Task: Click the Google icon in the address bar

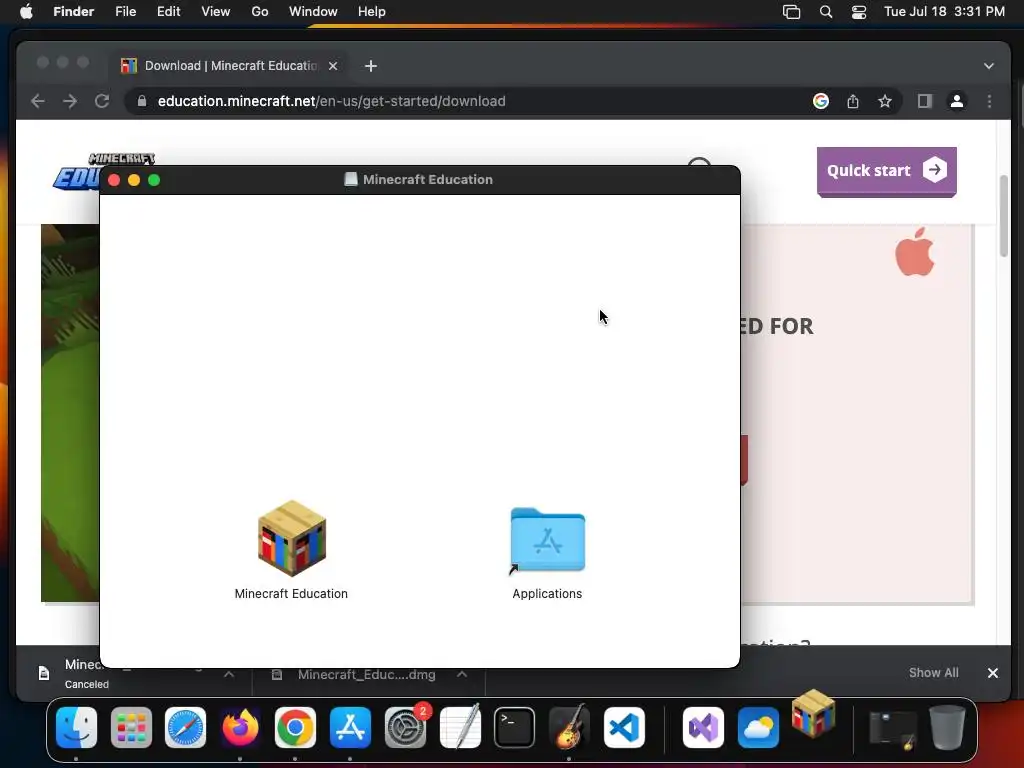Action: coord(821,101)
